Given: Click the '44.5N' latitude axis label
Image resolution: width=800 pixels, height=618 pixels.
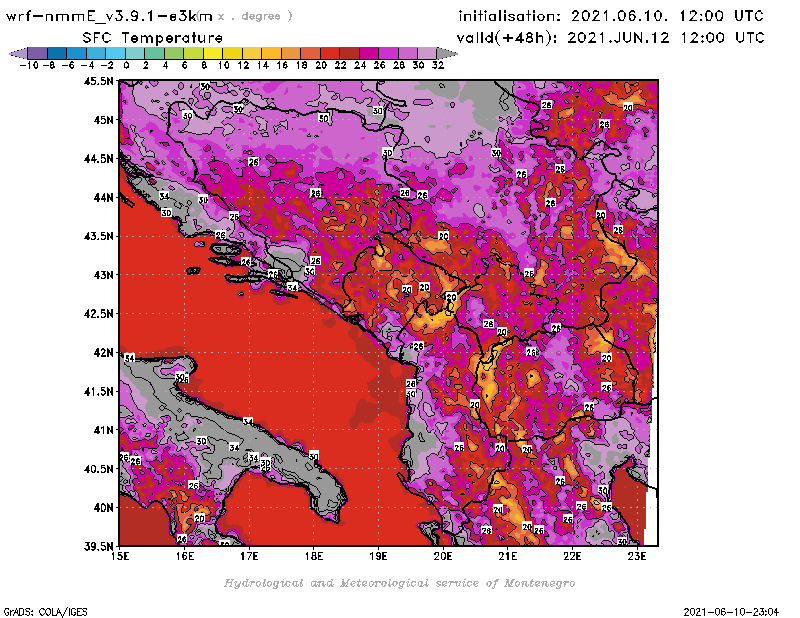Looking at the screenshot, I should (98, 159).
